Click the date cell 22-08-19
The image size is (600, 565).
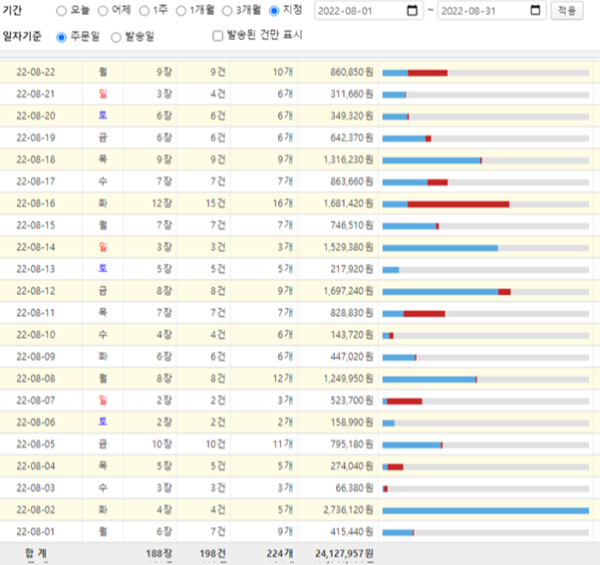coord(36,137)
